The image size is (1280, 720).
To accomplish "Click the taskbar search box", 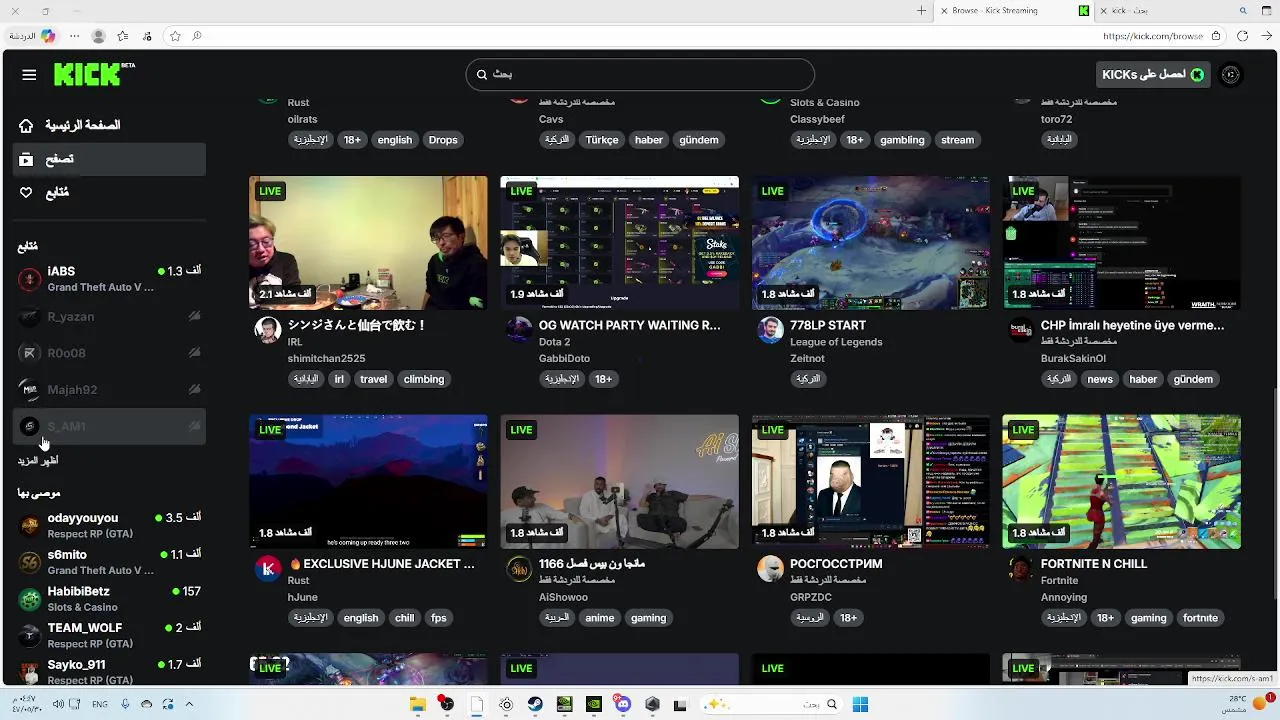I will pos(771,704).
